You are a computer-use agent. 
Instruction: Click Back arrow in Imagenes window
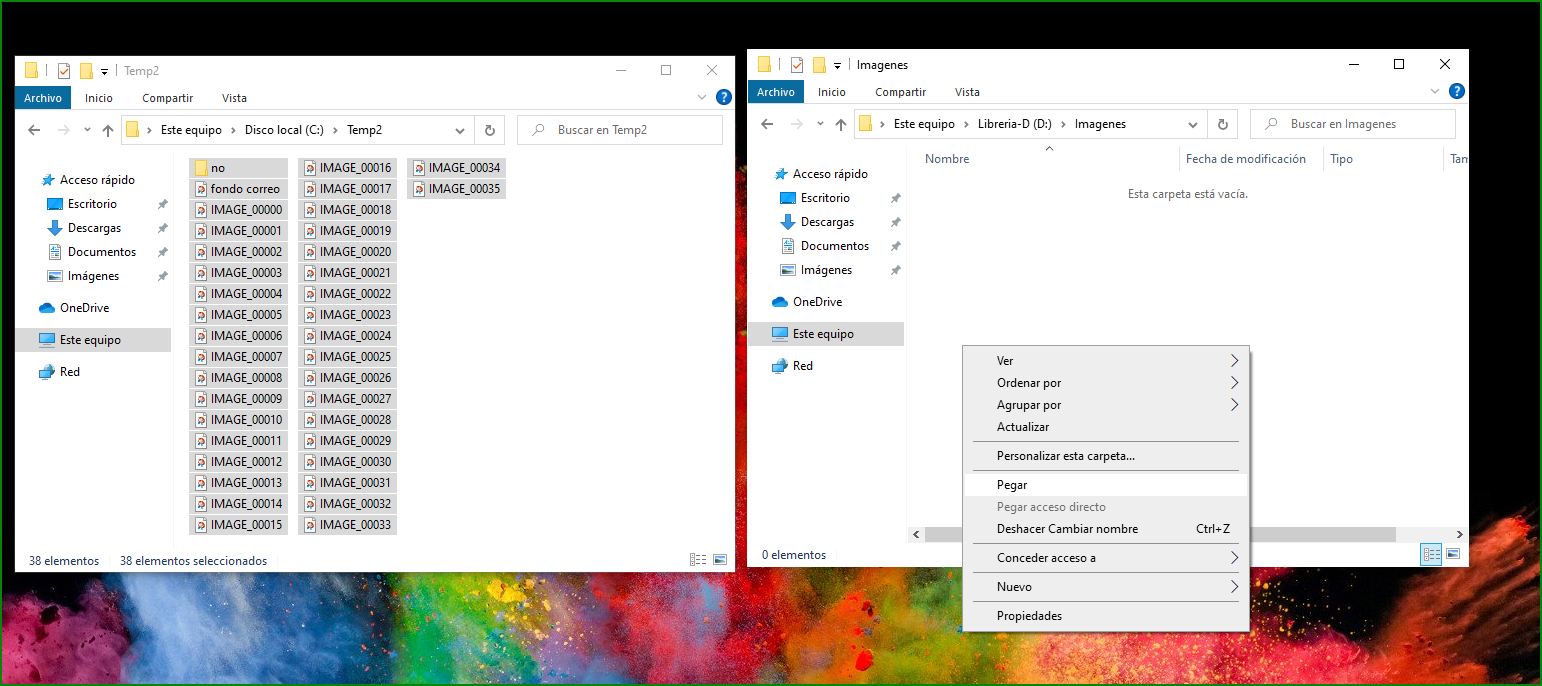[768, 124]
